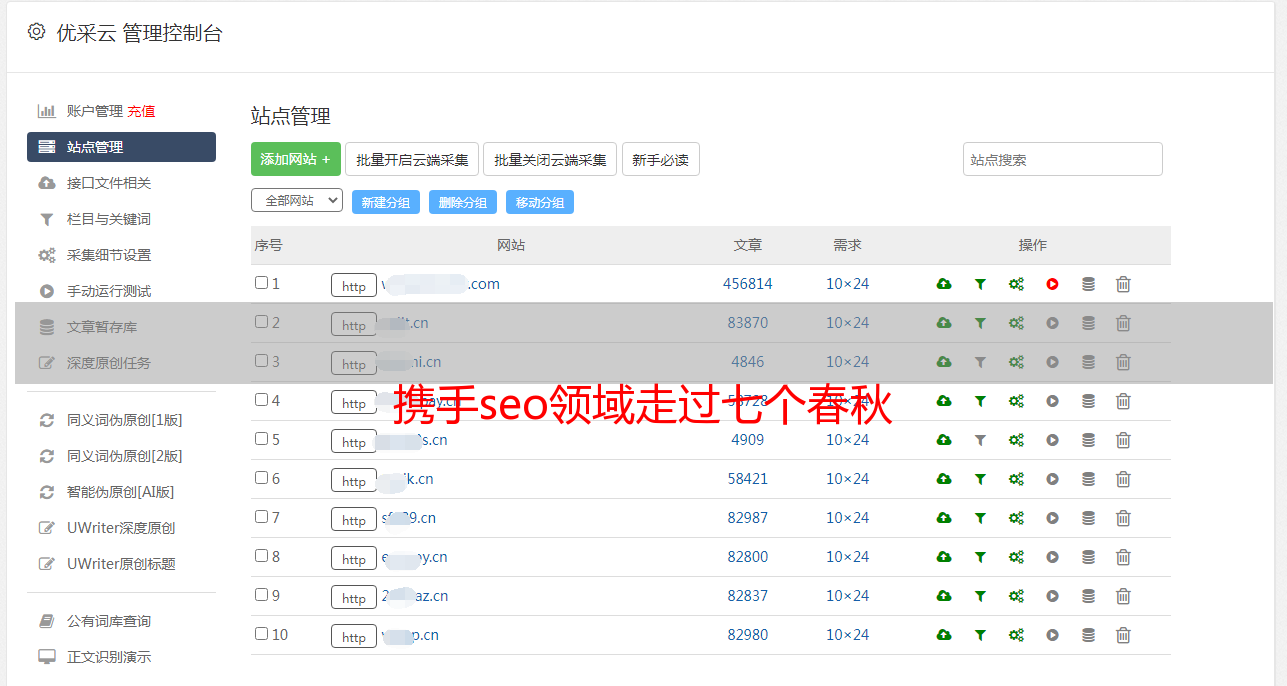The height and width of the screenshot is (686, 1287).
Task: Open the filter icon for site 1
Action: click(x=980, y=284)
